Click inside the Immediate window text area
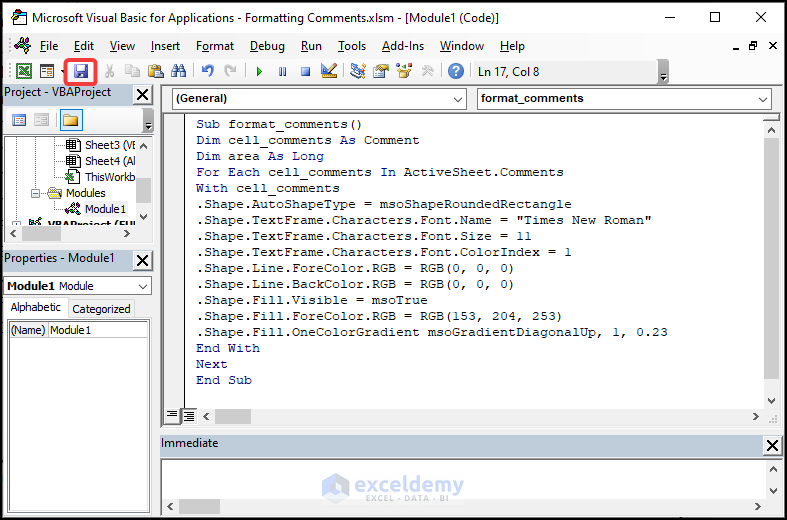The image size is (787, 520). pyautogui.click(x=463, y=478)
